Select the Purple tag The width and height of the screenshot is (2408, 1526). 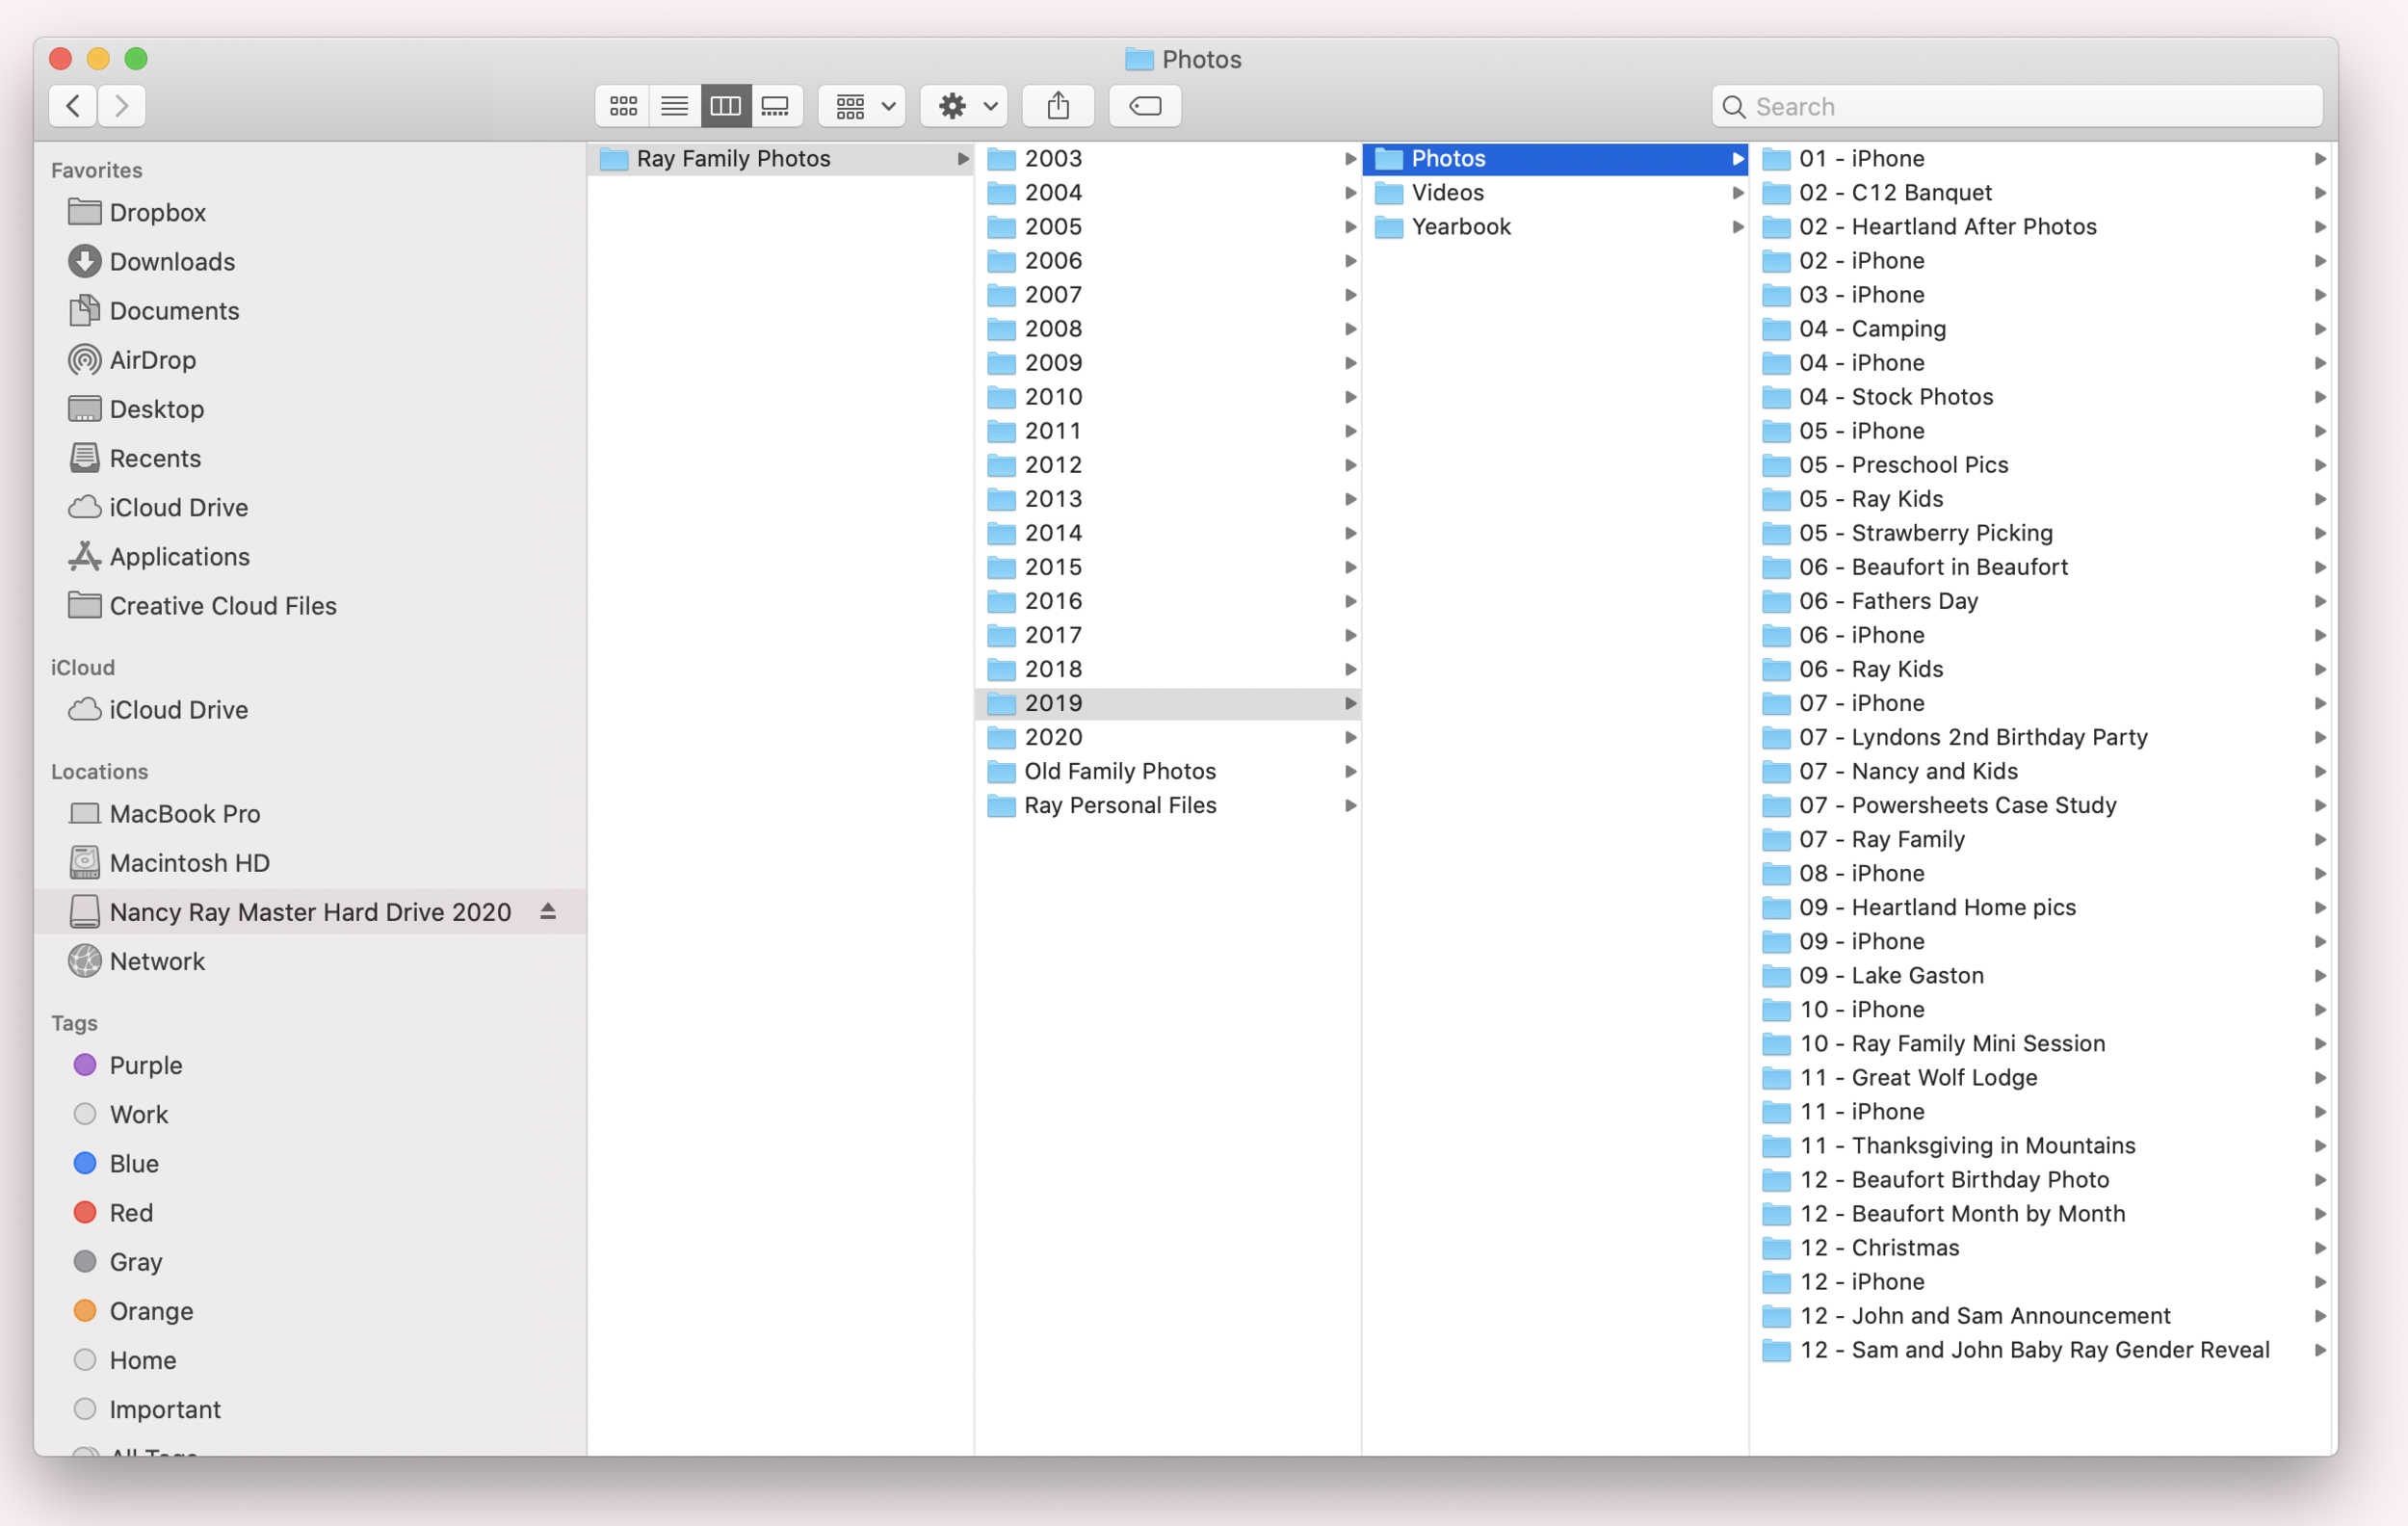click(x=146, y=1065)
